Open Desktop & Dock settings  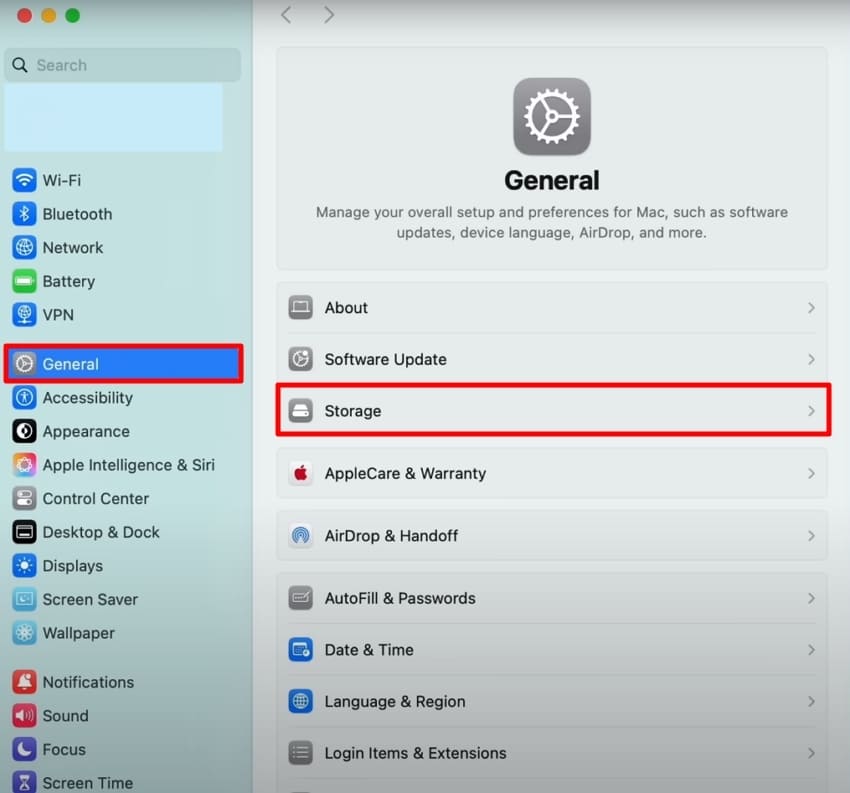pyautogui.click(x=24, y=532)
